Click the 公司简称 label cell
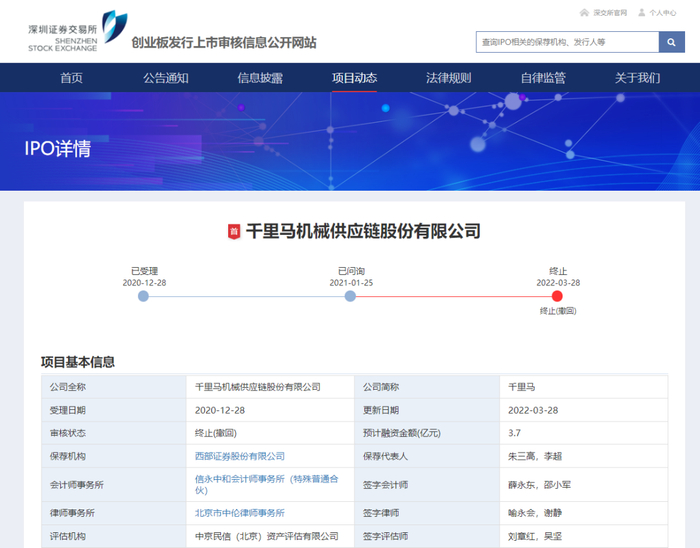This screenshot has height=548, width=700. 427,387
